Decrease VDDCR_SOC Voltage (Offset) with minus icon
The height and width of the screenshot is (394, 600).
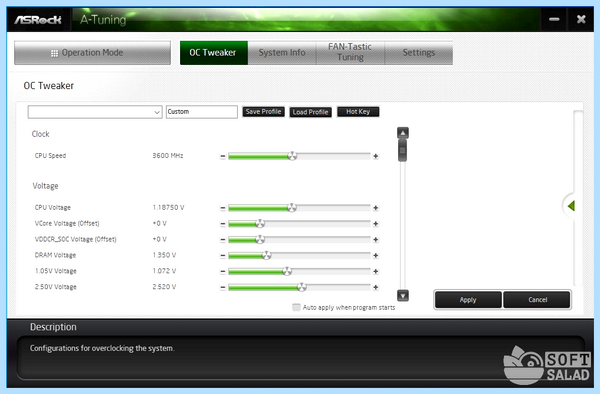223,240
